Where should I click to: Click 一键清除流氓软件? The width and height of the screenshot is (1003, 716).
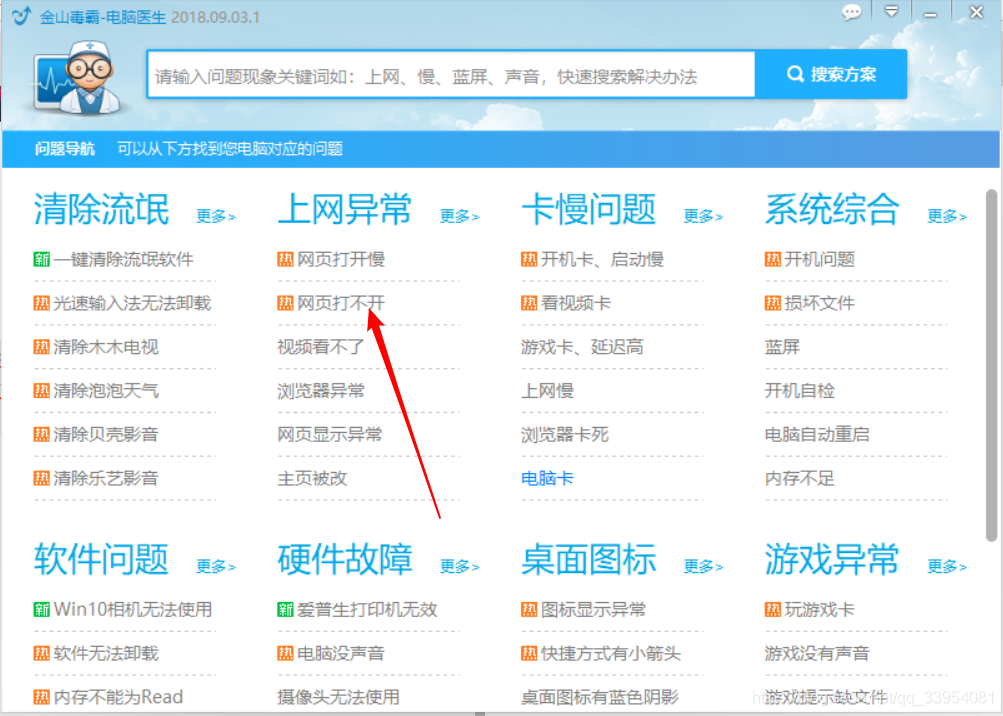(x=123, y=260)
